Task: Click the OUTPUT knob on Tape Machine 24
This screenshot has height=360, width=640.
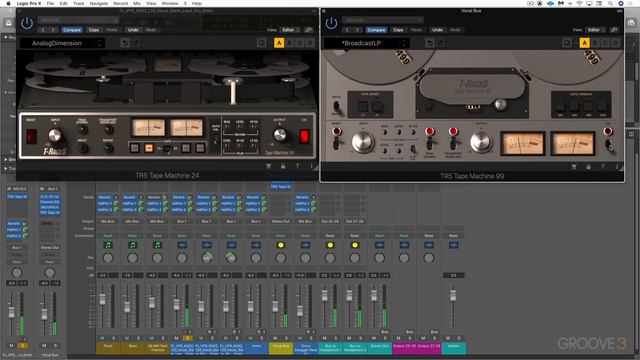Action: (x=280, y=135)
